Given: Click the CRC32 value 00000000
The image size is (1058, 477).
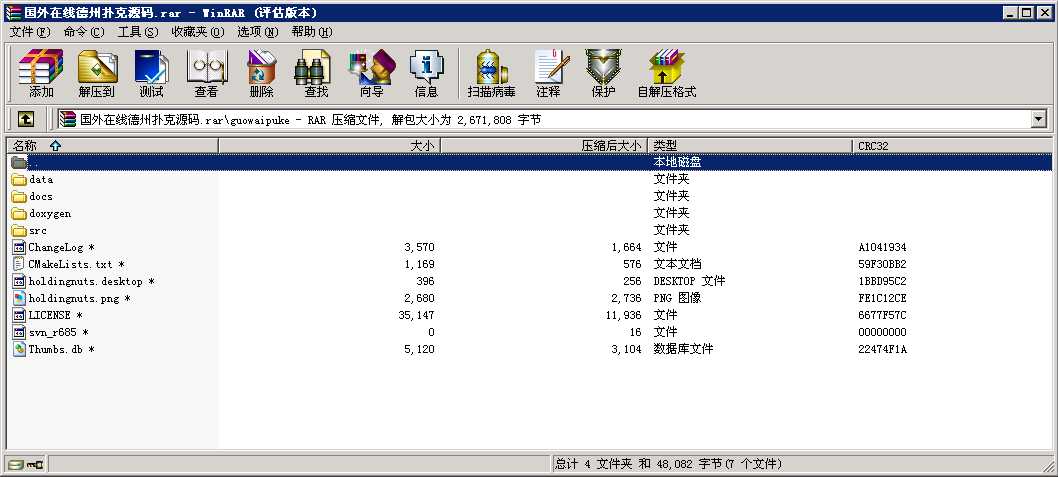Looking at the screenshot, I should [x=882, y=333].
